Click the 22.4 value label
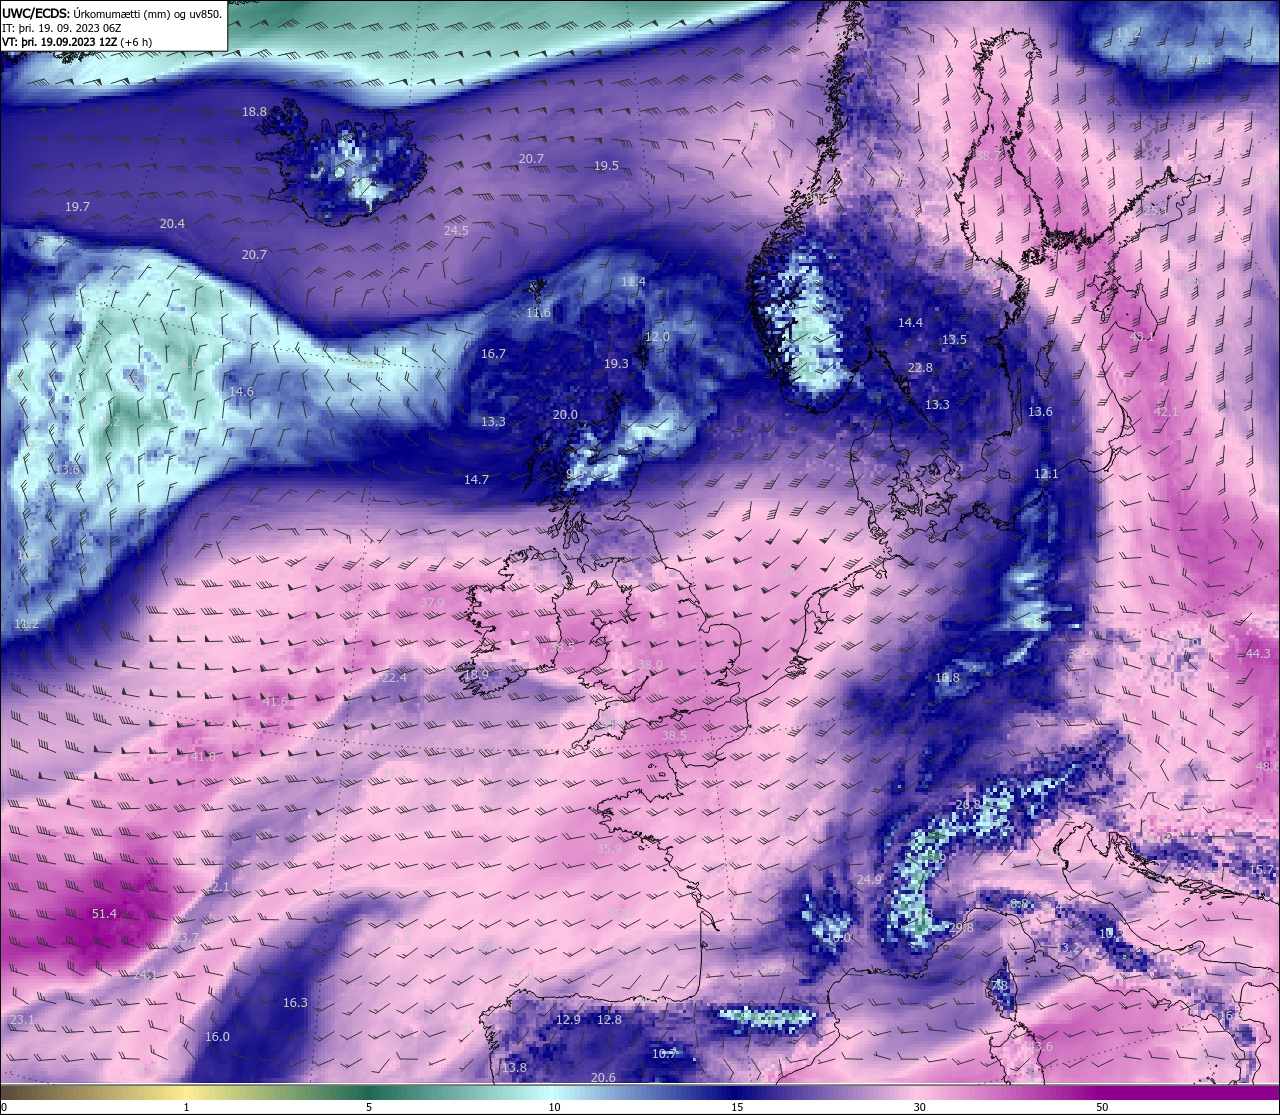Screen dimensions: 1280x1115 click(394, 678)
